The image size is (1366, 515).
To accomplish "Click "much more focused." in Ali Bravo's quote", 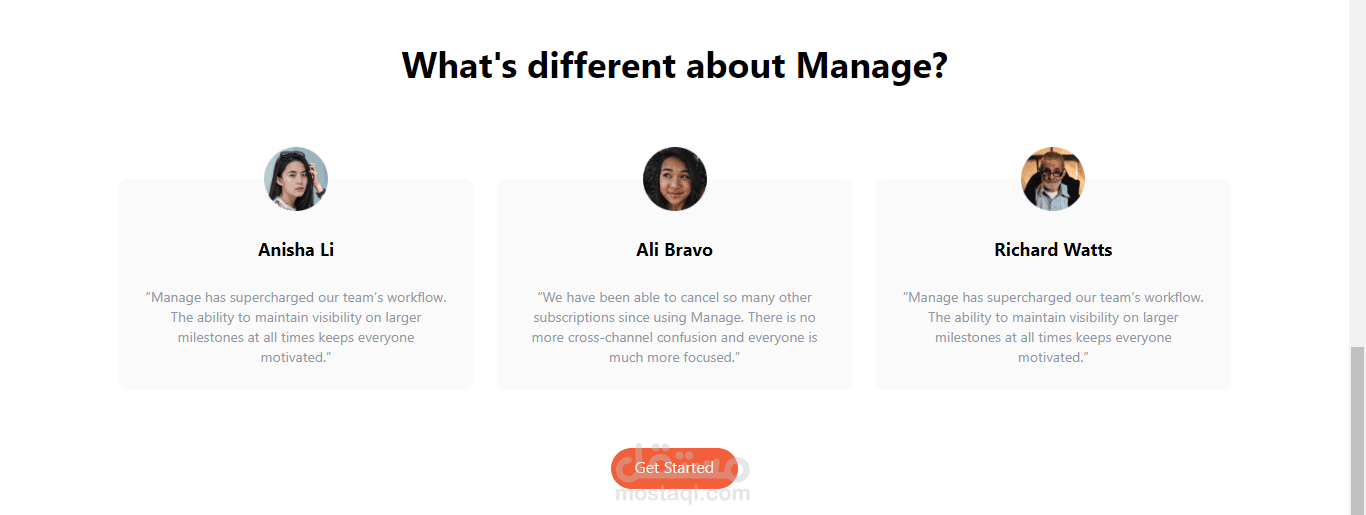I will tap(675, 358).
